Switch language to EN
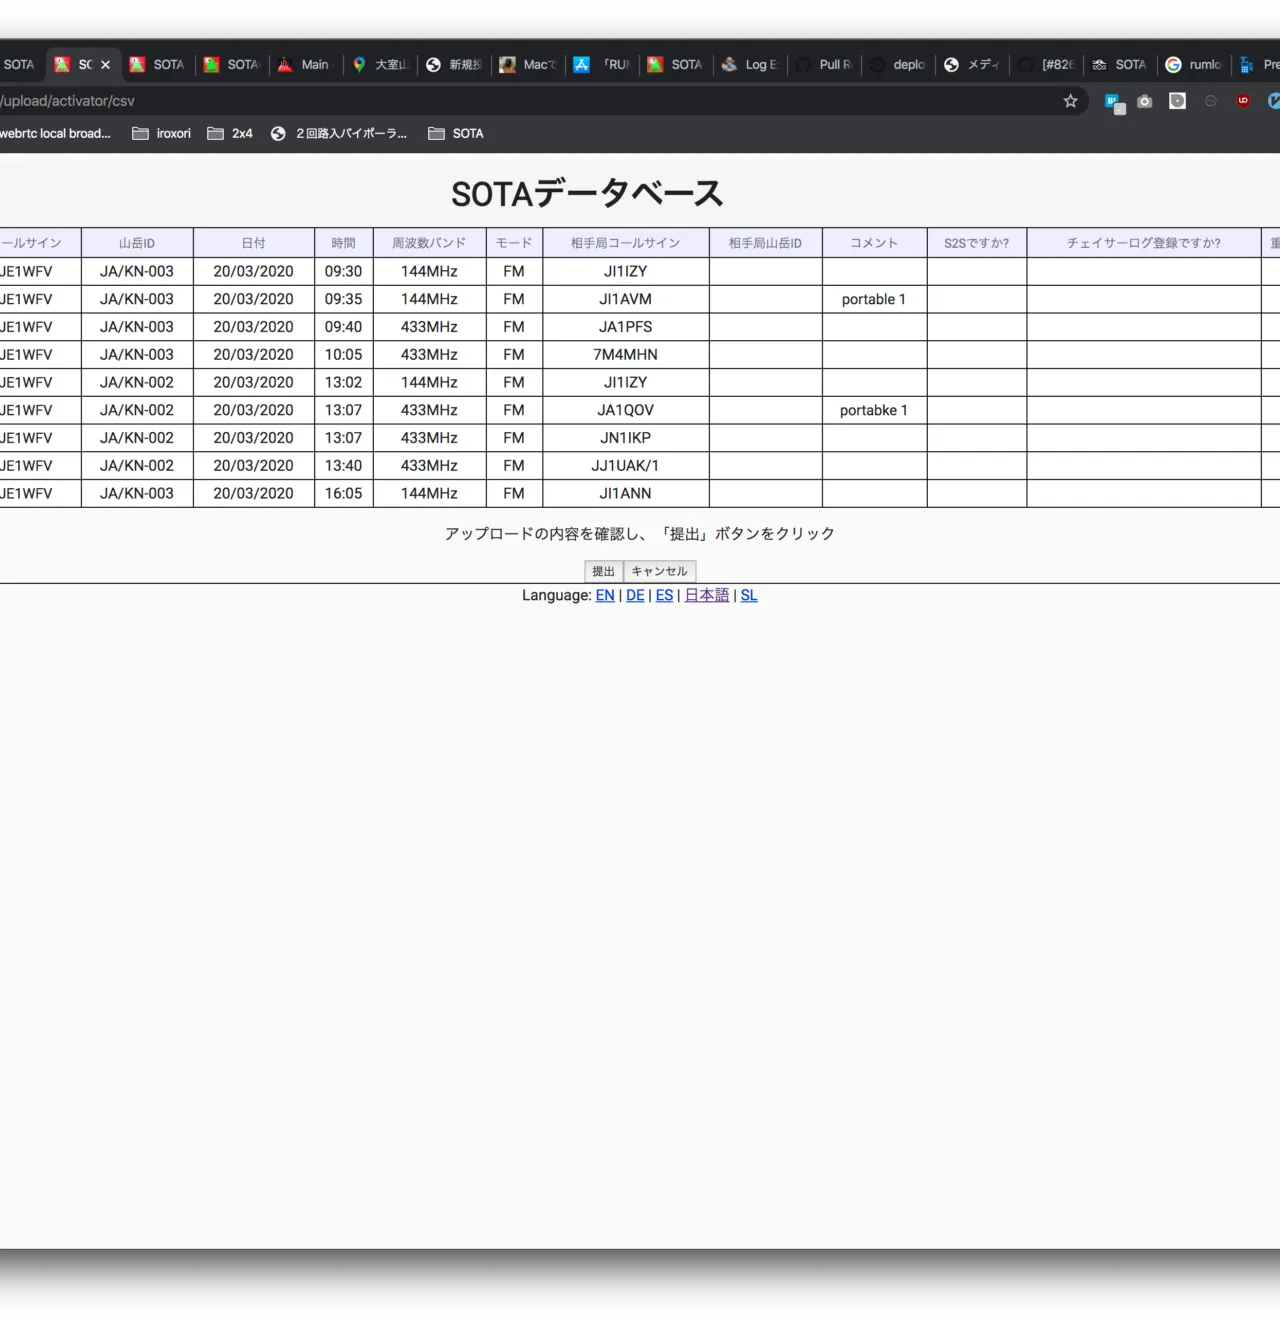 click(x=605, y=595)
